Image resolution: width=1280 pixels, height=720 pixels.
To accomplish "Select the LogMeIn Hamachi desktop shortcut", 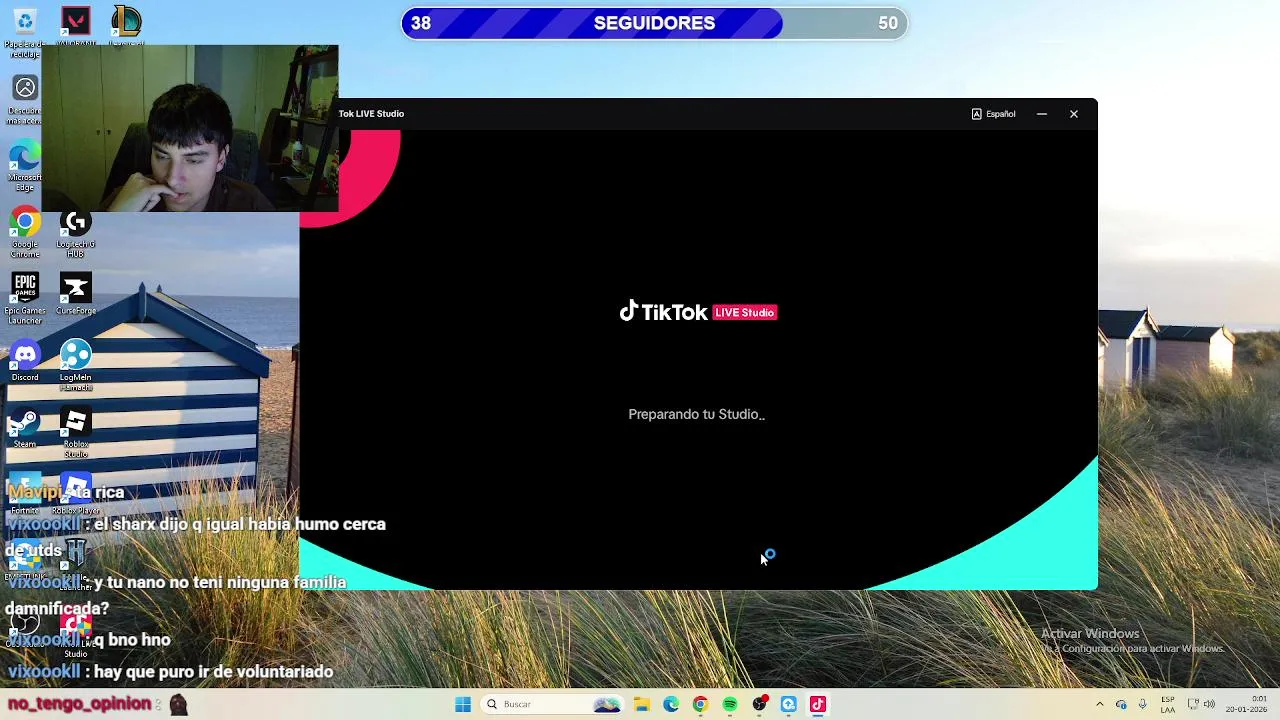I will pyautogui.click(x=75, y=365).
